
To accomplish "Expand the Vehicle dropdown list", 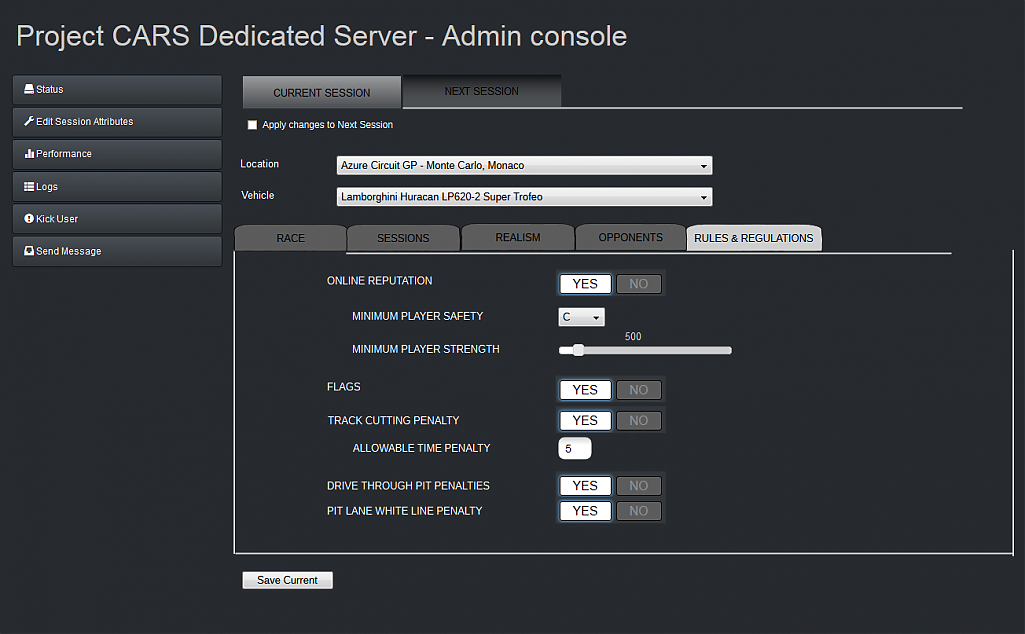I will (524, 197).
